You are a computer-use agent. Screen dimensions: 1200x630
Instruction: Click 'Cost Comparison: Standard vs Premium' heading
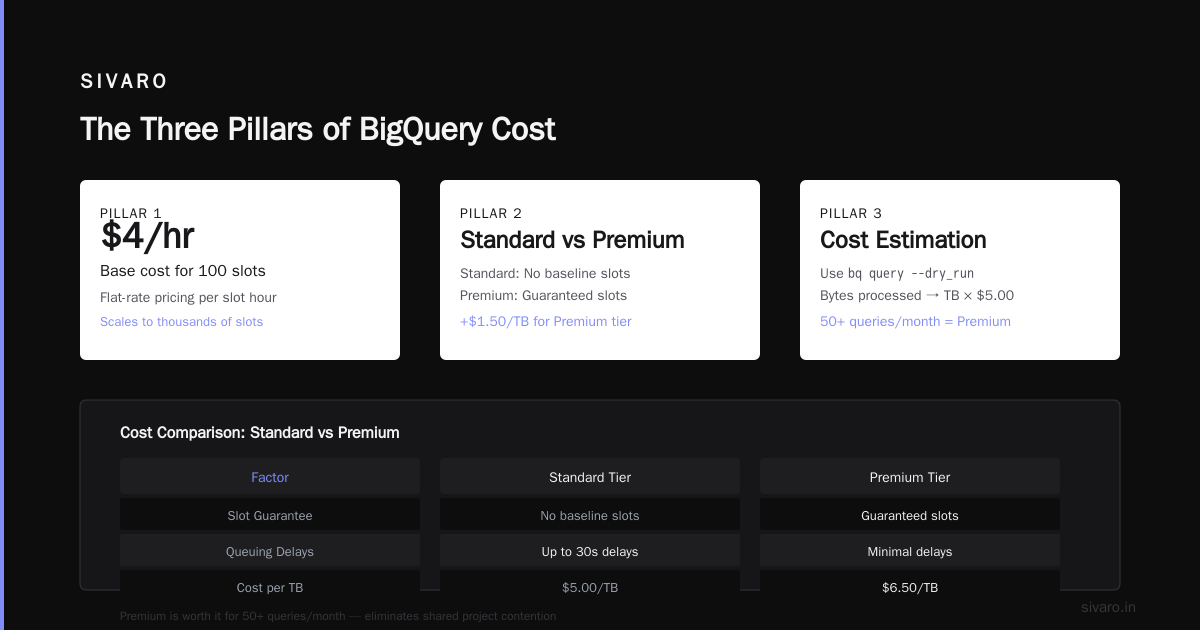pos(260,433)
